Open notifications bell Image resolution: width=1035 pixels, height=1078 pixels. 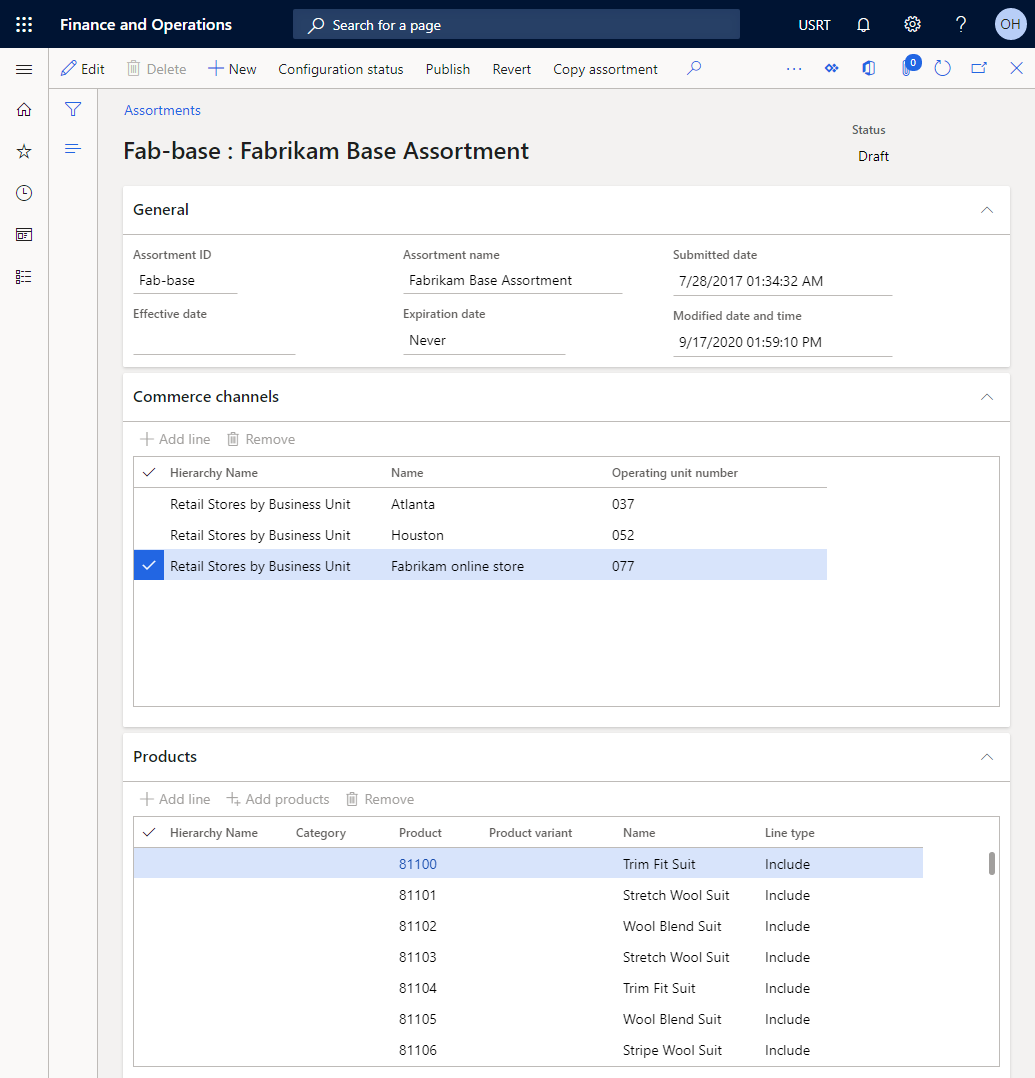[863, 25]
